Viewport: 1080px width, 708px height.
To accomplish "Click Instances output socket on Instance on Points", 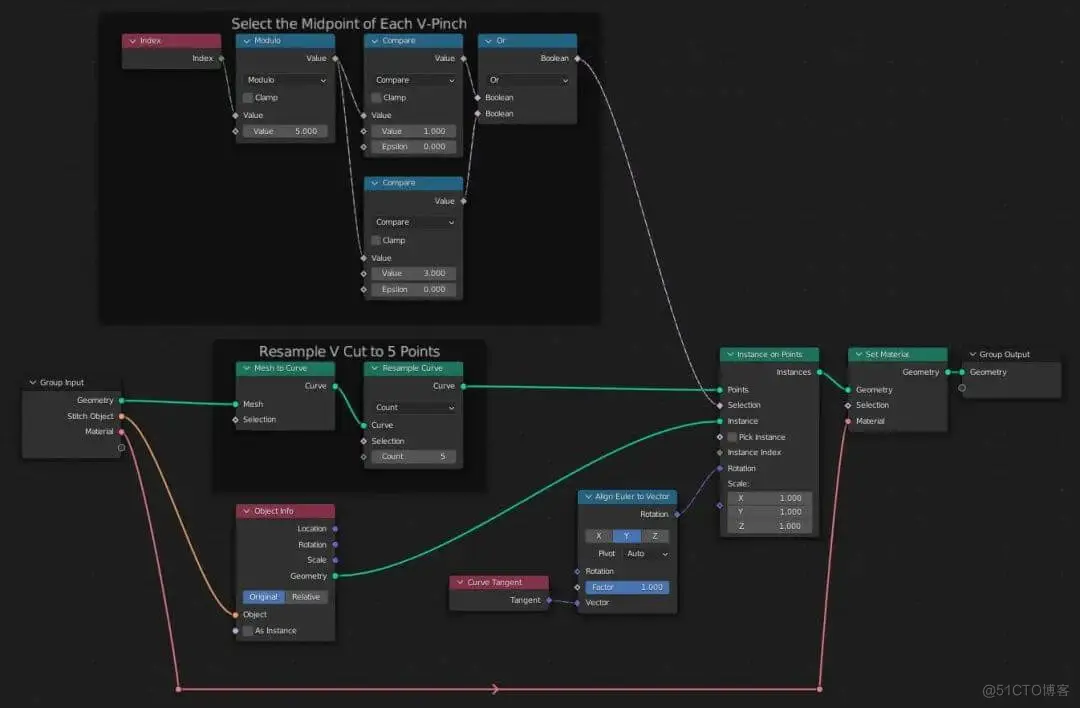I will (820, 372).
